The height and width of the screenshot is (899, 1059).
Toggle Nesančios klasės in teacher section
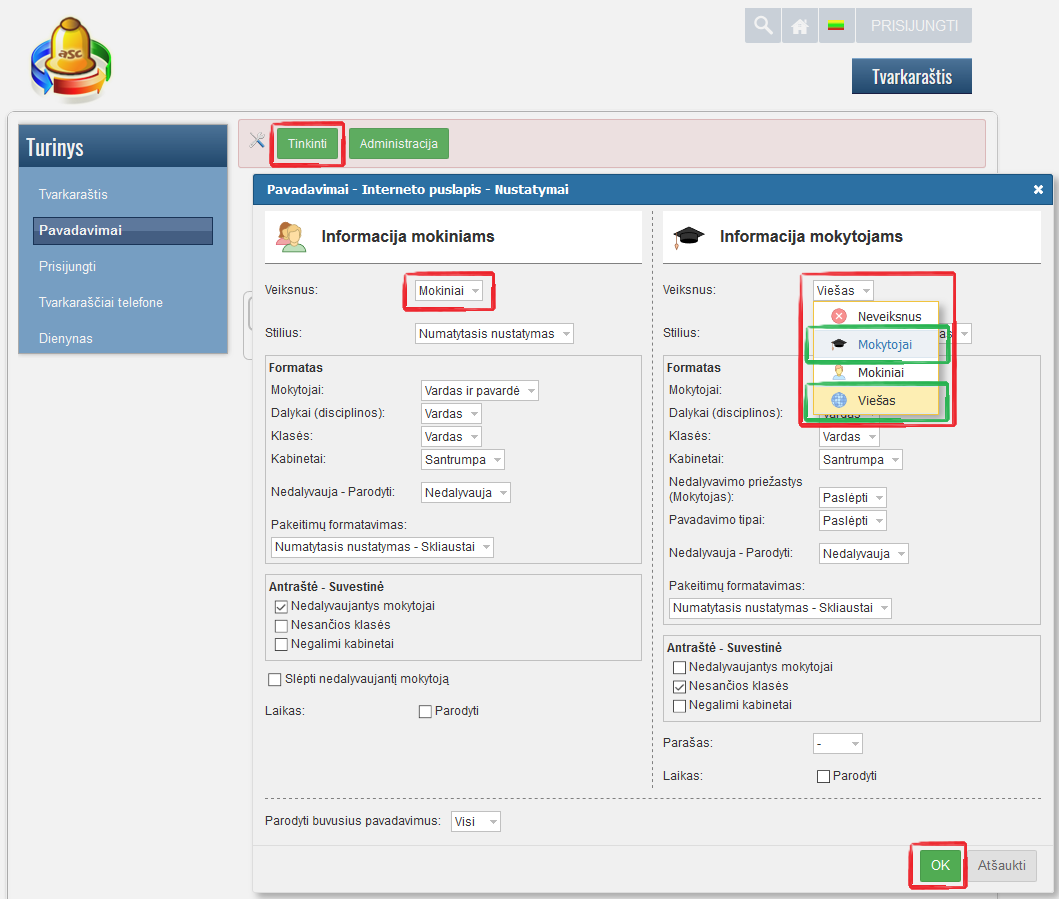coord(680,686)
